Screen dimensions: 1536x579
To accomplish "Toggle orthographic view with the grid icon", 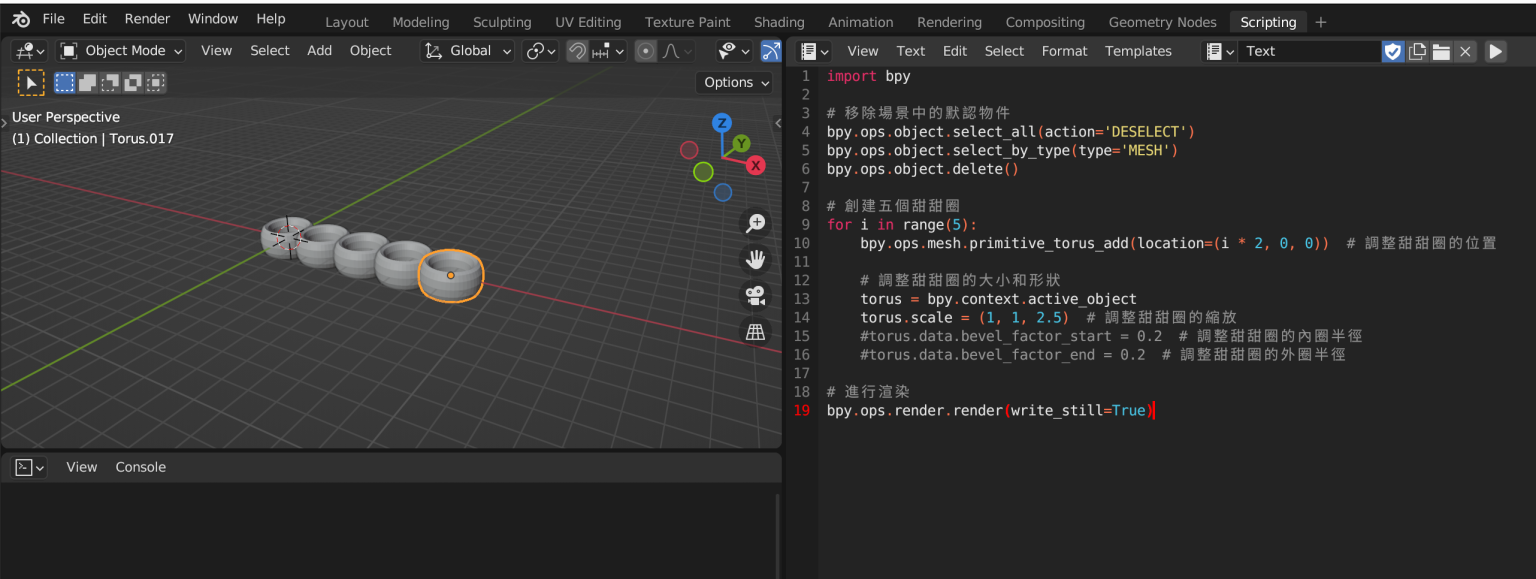I will coord(755,331).
